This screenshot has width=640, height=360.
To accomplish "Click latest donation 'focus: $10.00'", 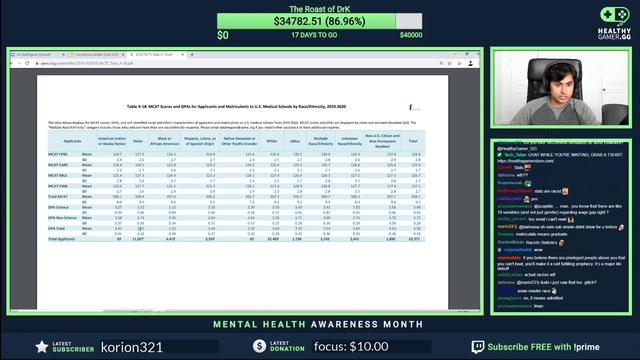I will point(351,347).
